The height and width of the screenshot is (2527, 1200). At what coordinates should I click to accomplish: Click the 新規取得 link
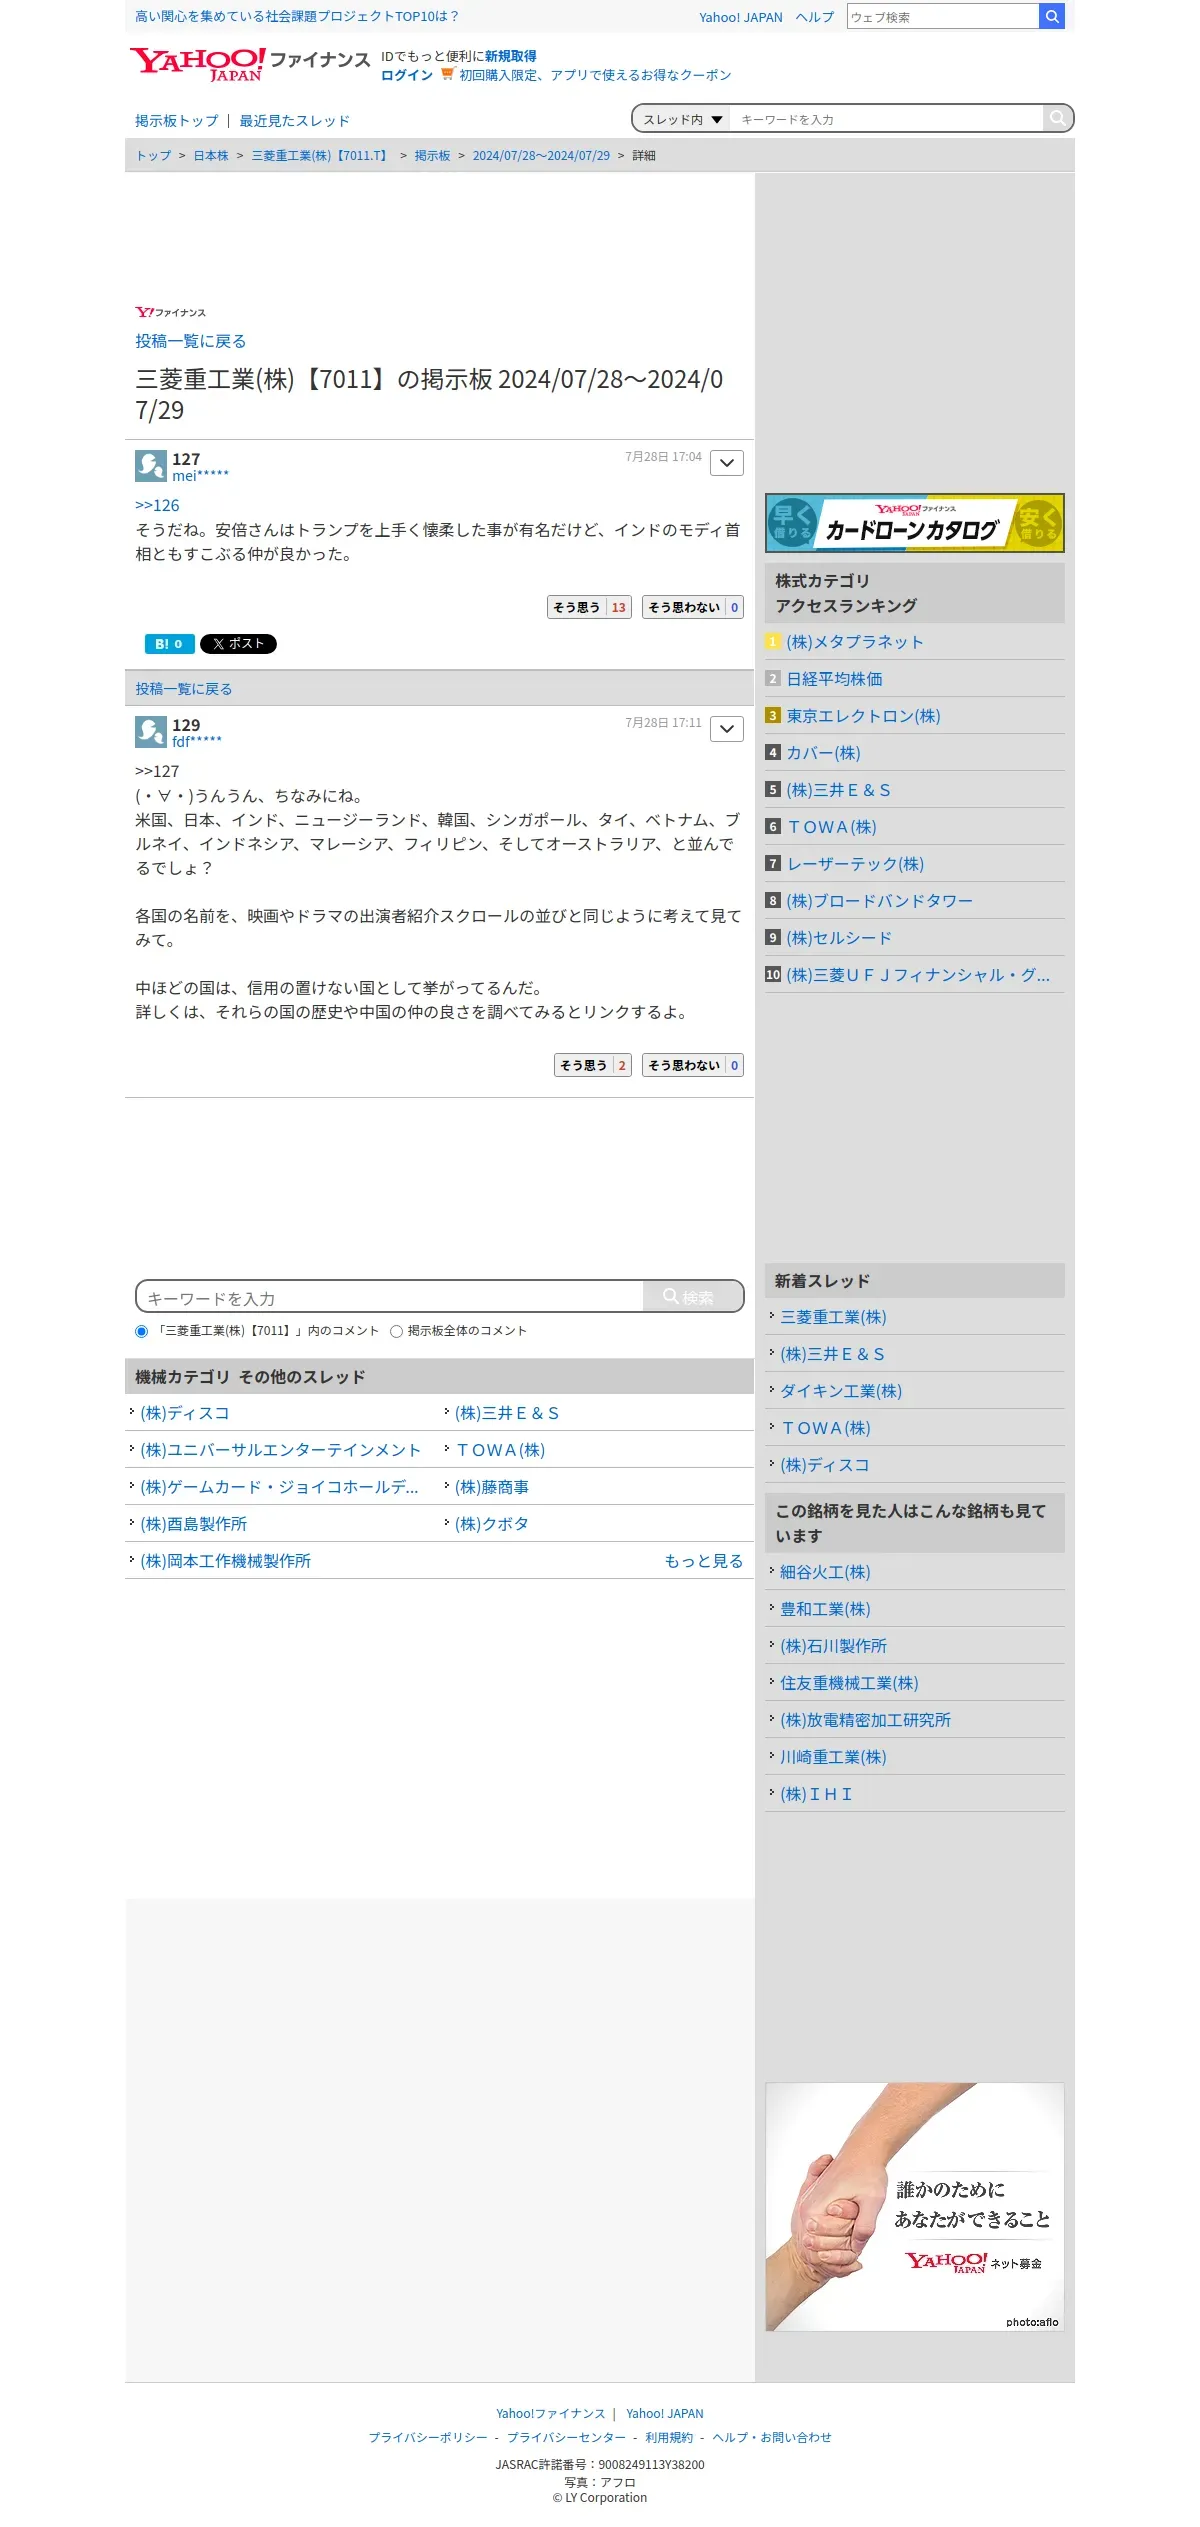pos(511,56)
